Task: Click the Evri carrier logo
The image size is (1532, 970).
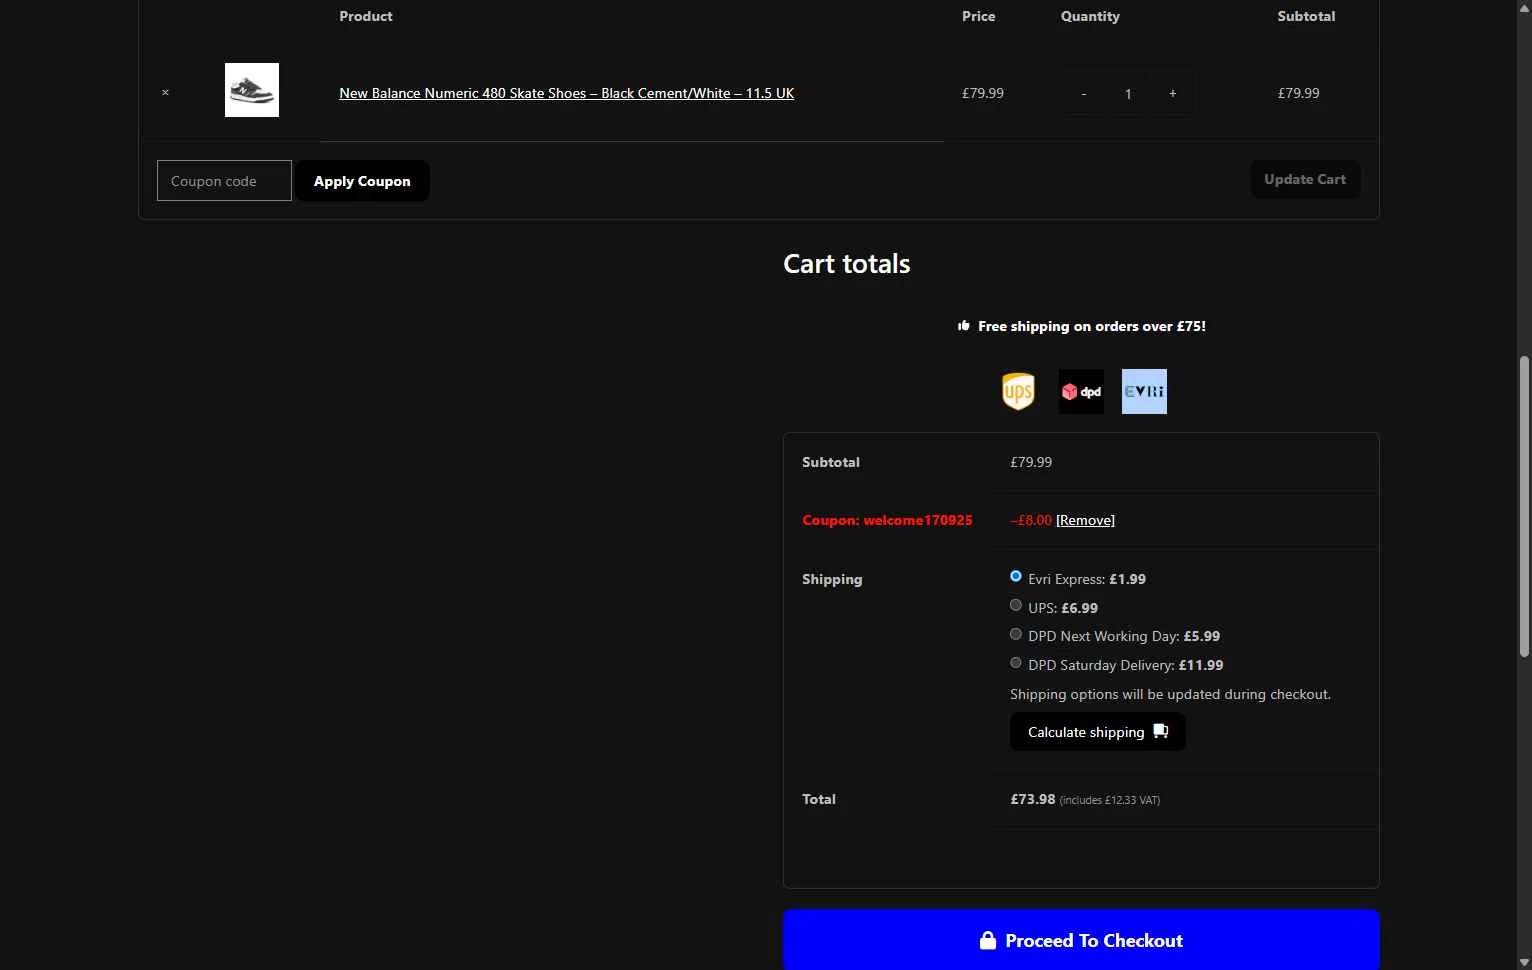Action: (1144, 391)
